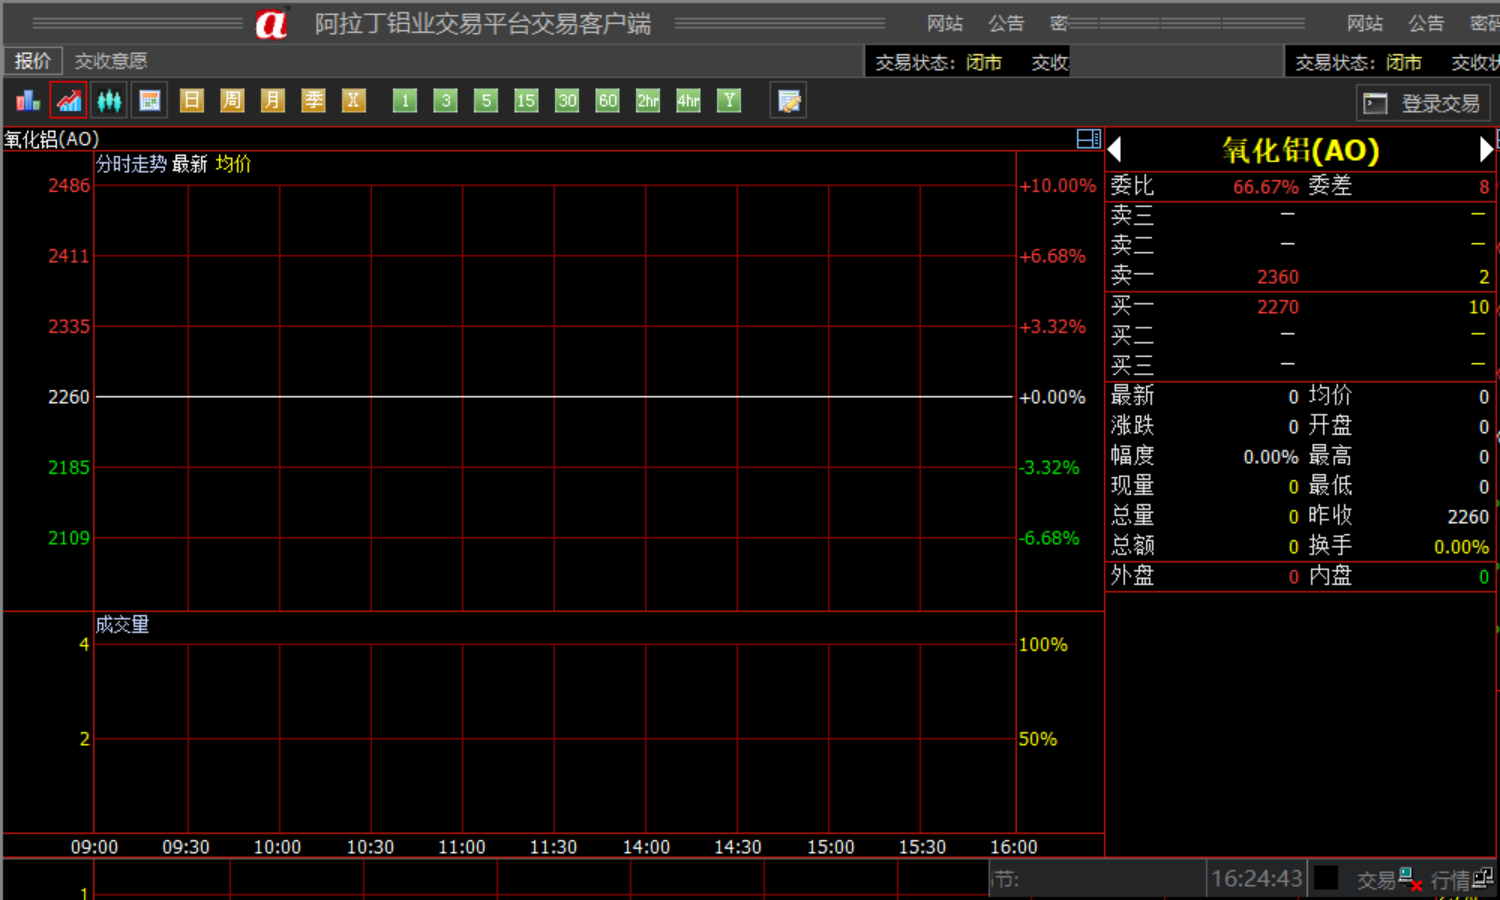Open the first 网站 menu item
The image size is (1500, 900).
click(x=945, y=23)
